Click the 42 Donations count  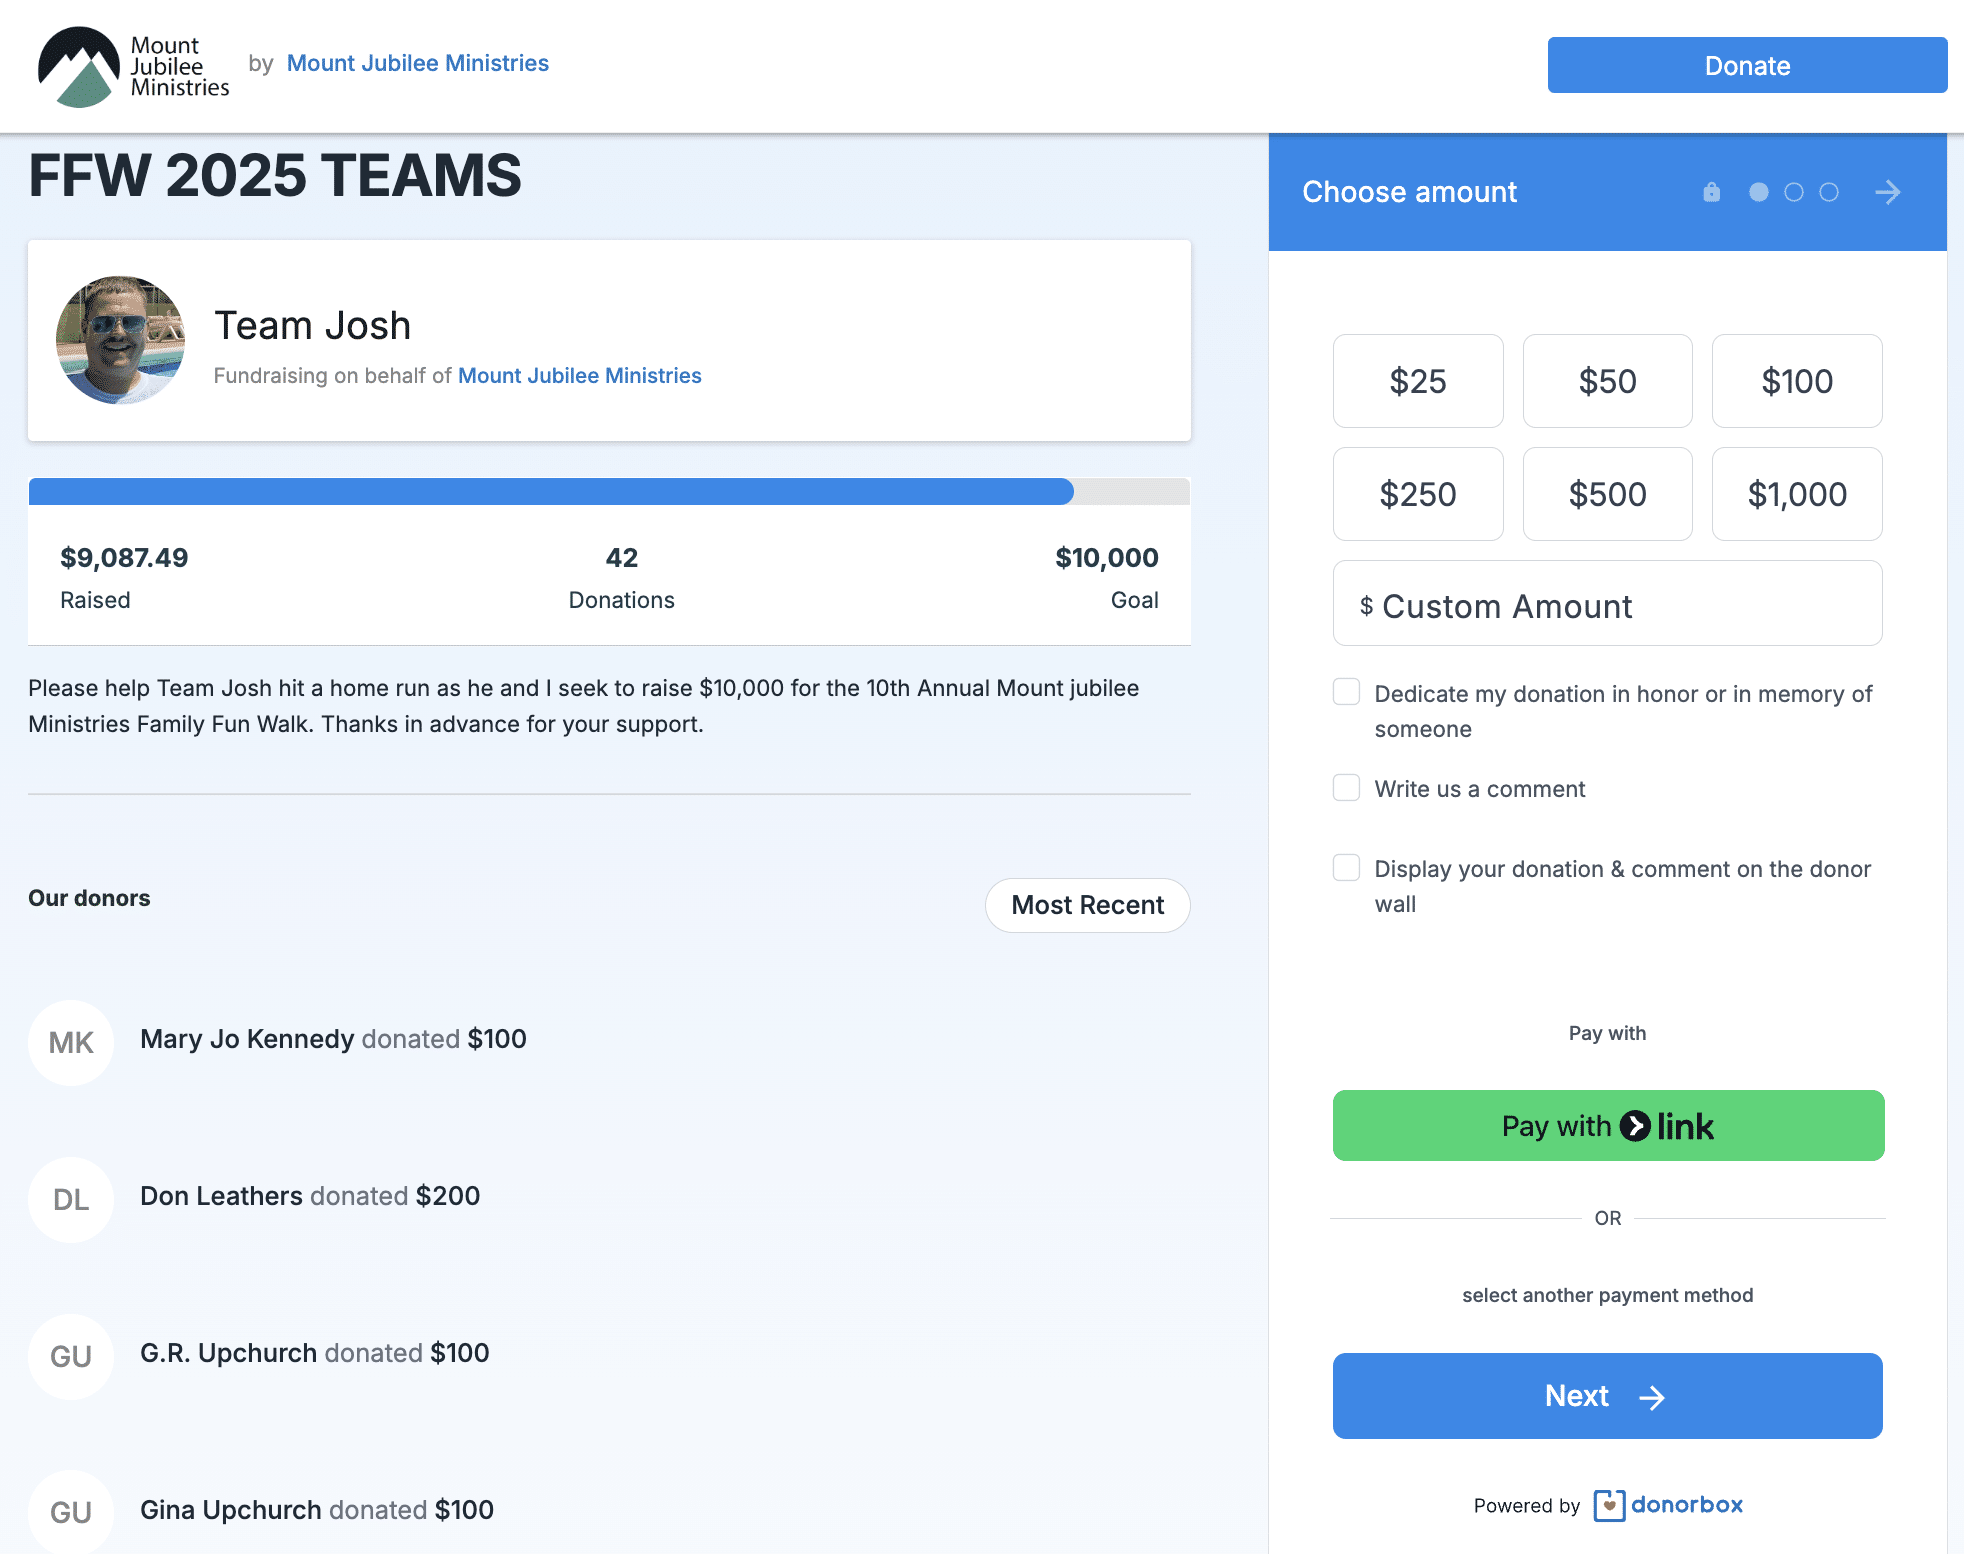tap(622, 558)
